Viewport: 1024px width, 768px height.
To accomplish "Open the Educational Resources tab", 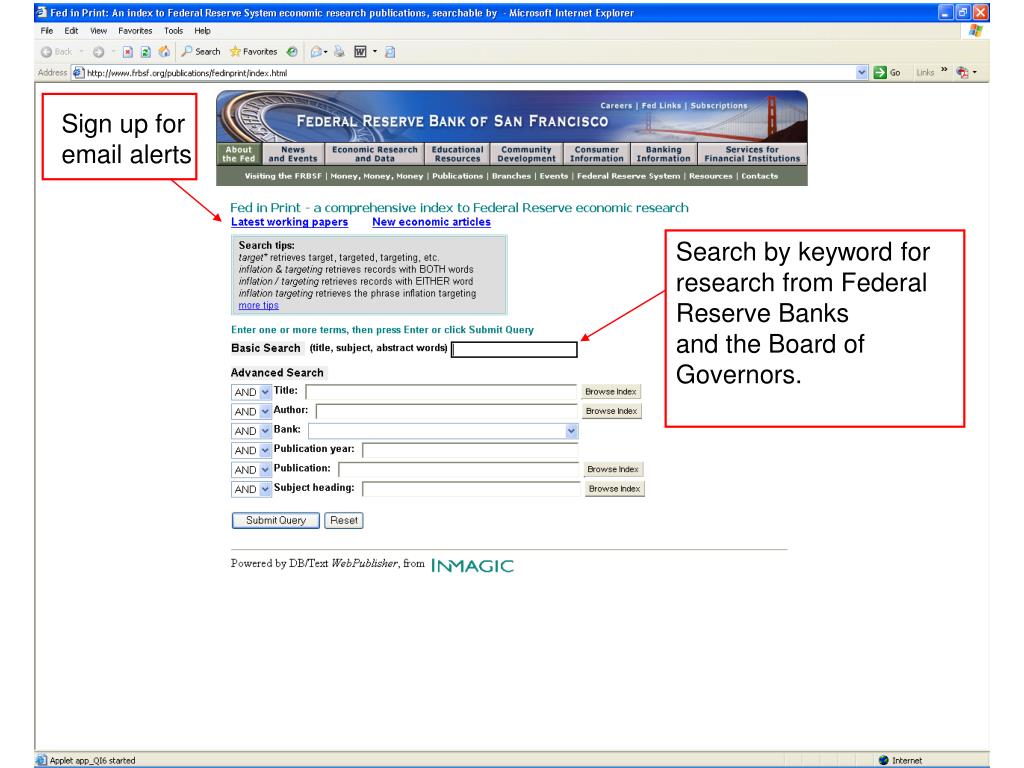I will click(x=458, y=154).
